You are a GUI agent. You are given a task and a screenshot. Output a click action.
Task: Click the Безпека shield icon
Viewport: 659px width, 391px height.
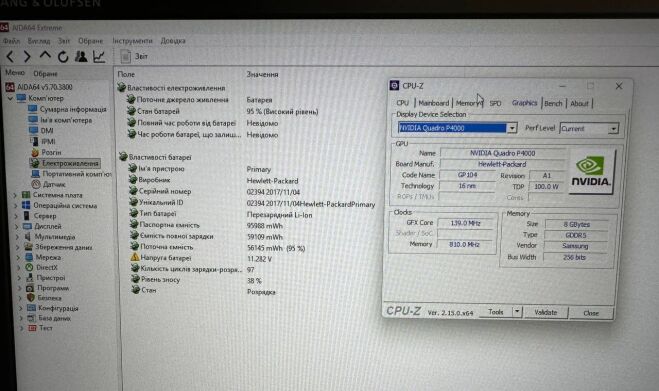[30, 298]
